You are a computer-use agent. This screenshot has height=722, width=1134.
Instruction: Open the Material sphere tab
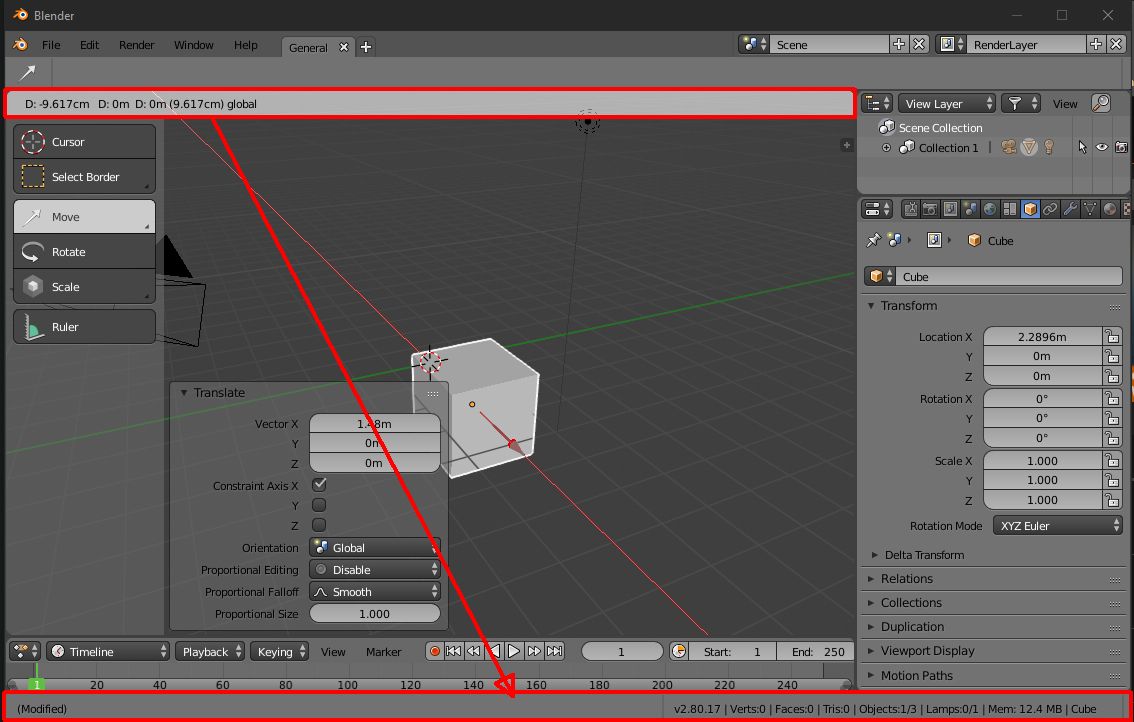point(1109,210)
